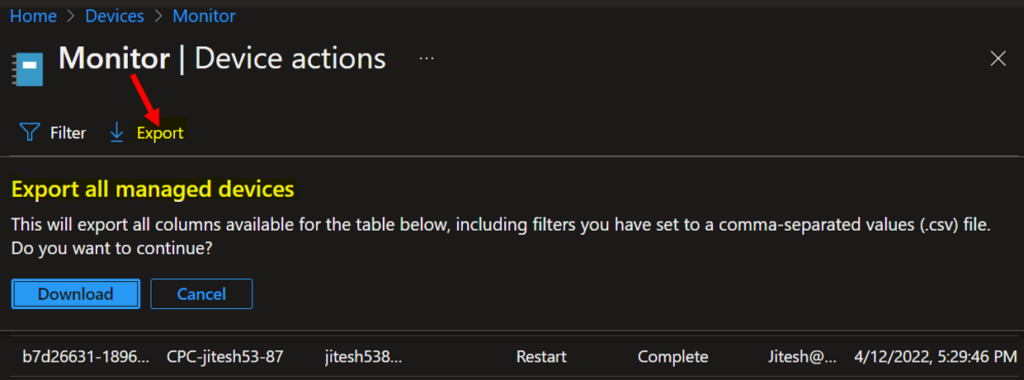Screen dimensions: 1024x380
Task: Cancel the export dialog
Action: coord(201,294)
